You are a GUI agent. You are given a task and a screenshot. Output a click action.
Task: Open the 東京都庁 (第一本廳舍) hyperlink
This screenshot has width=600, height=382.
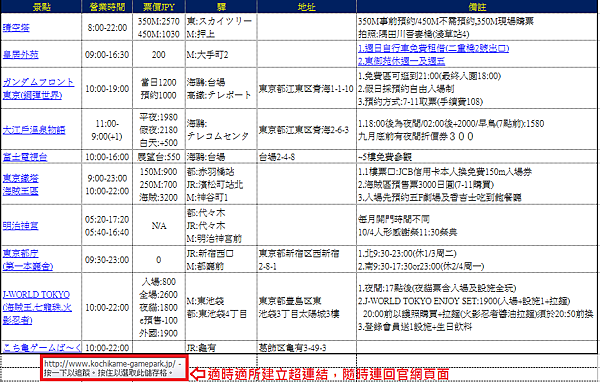(28, 260)
